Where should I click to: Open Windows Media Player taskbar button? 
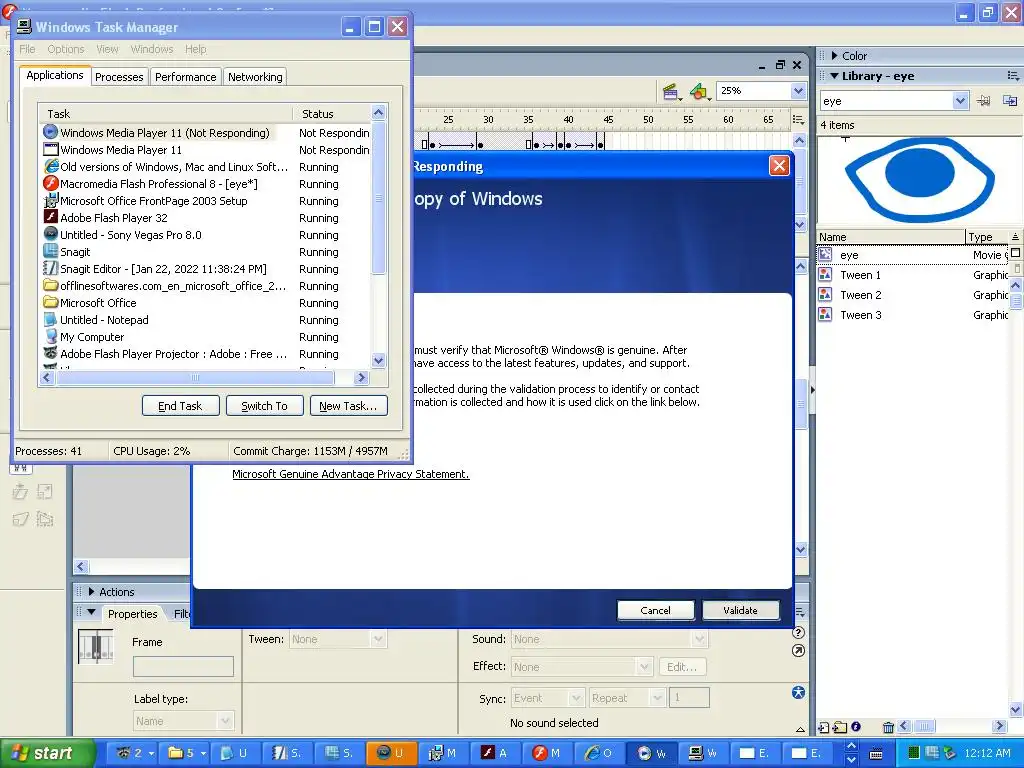(654, 753)
